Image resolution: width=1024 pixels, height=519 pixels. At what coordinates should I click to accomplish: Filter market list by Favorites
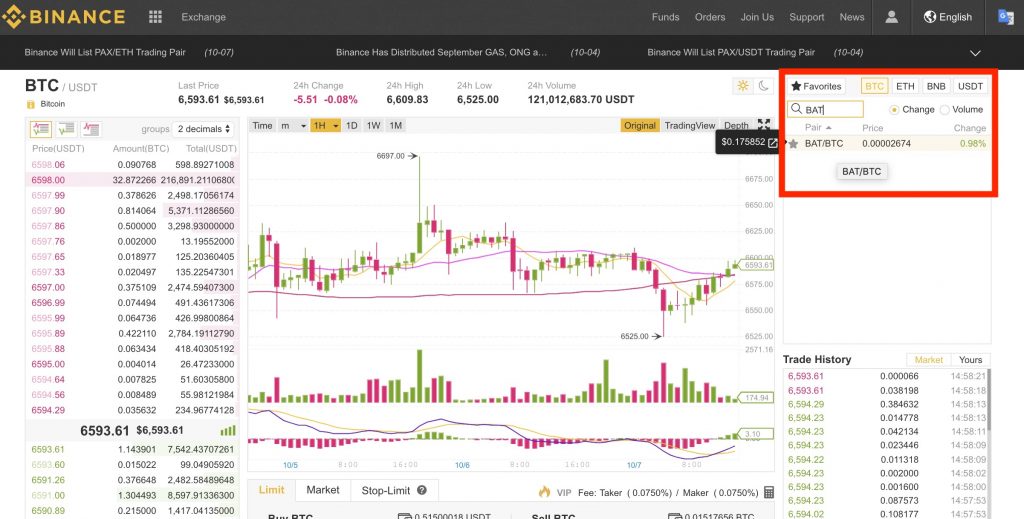(816, 87)
